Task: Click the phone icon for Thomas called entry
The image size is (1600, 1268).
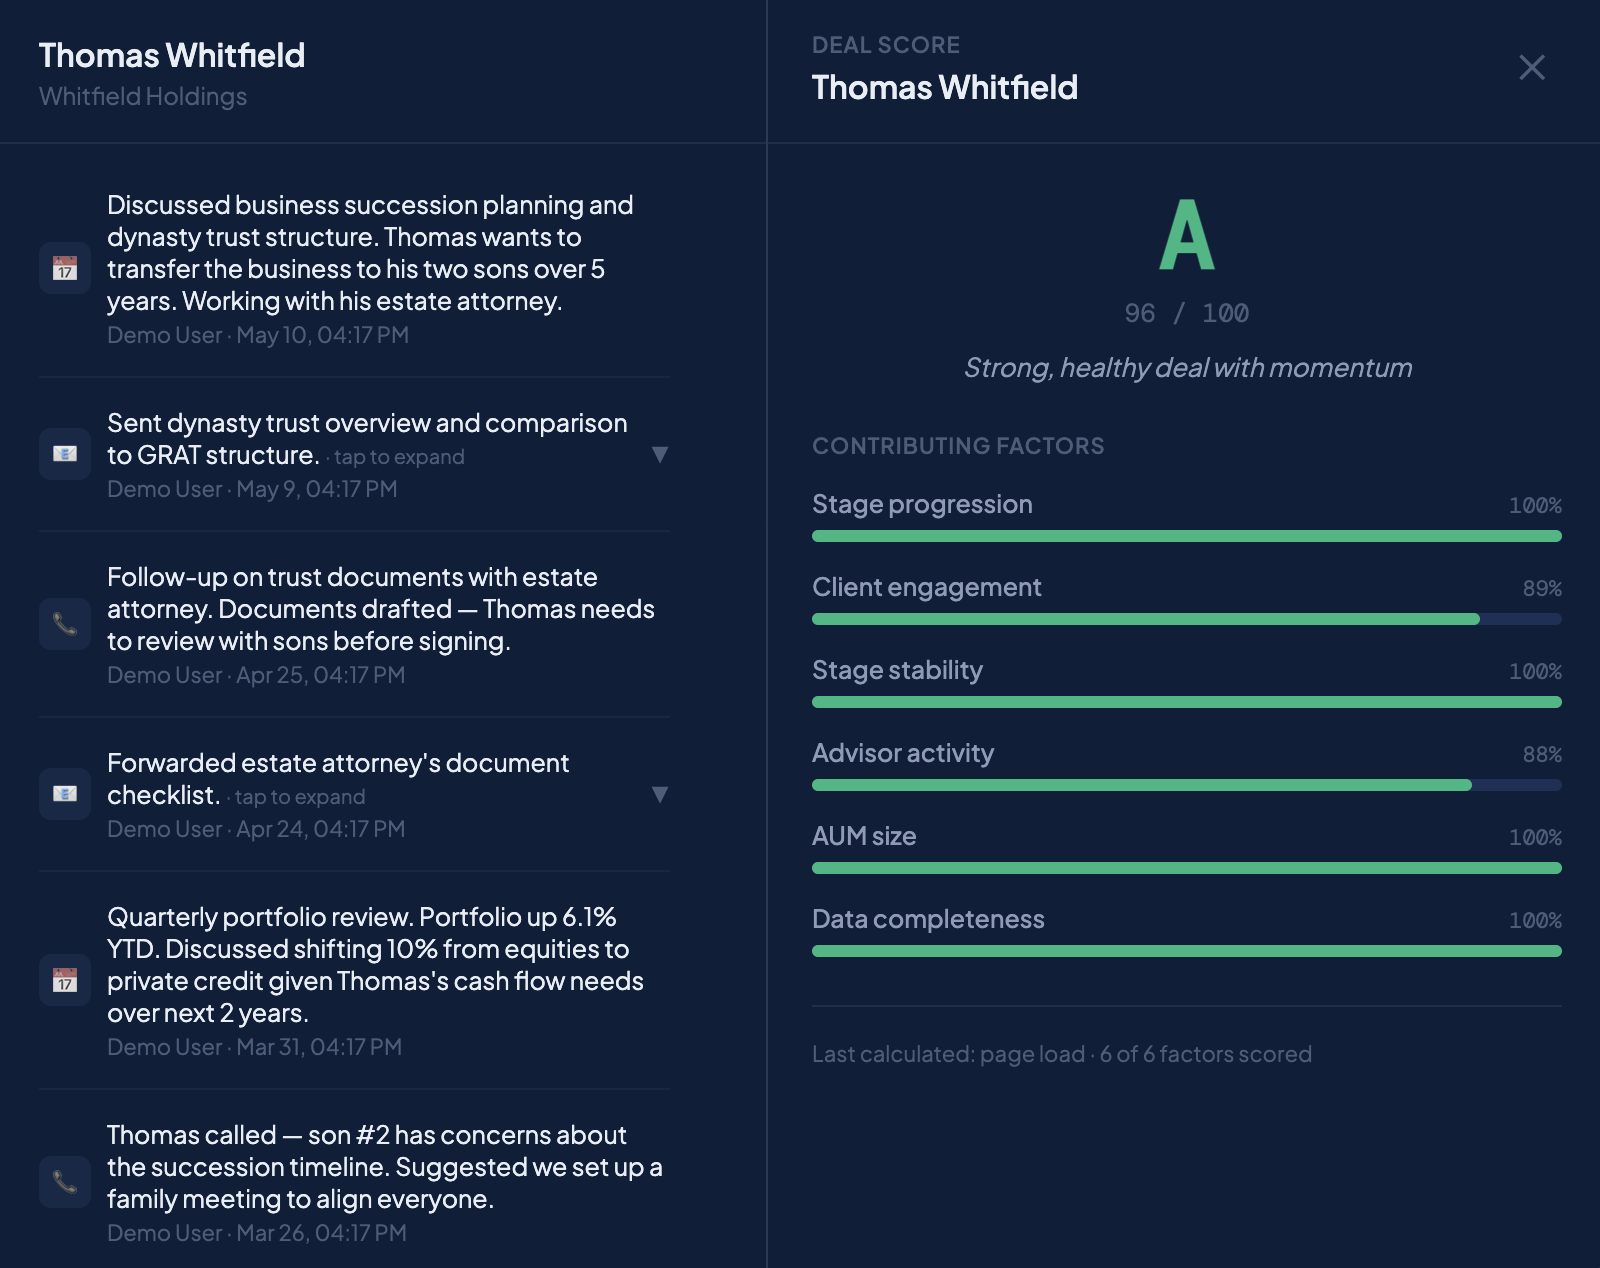Action: (65, 1182)
